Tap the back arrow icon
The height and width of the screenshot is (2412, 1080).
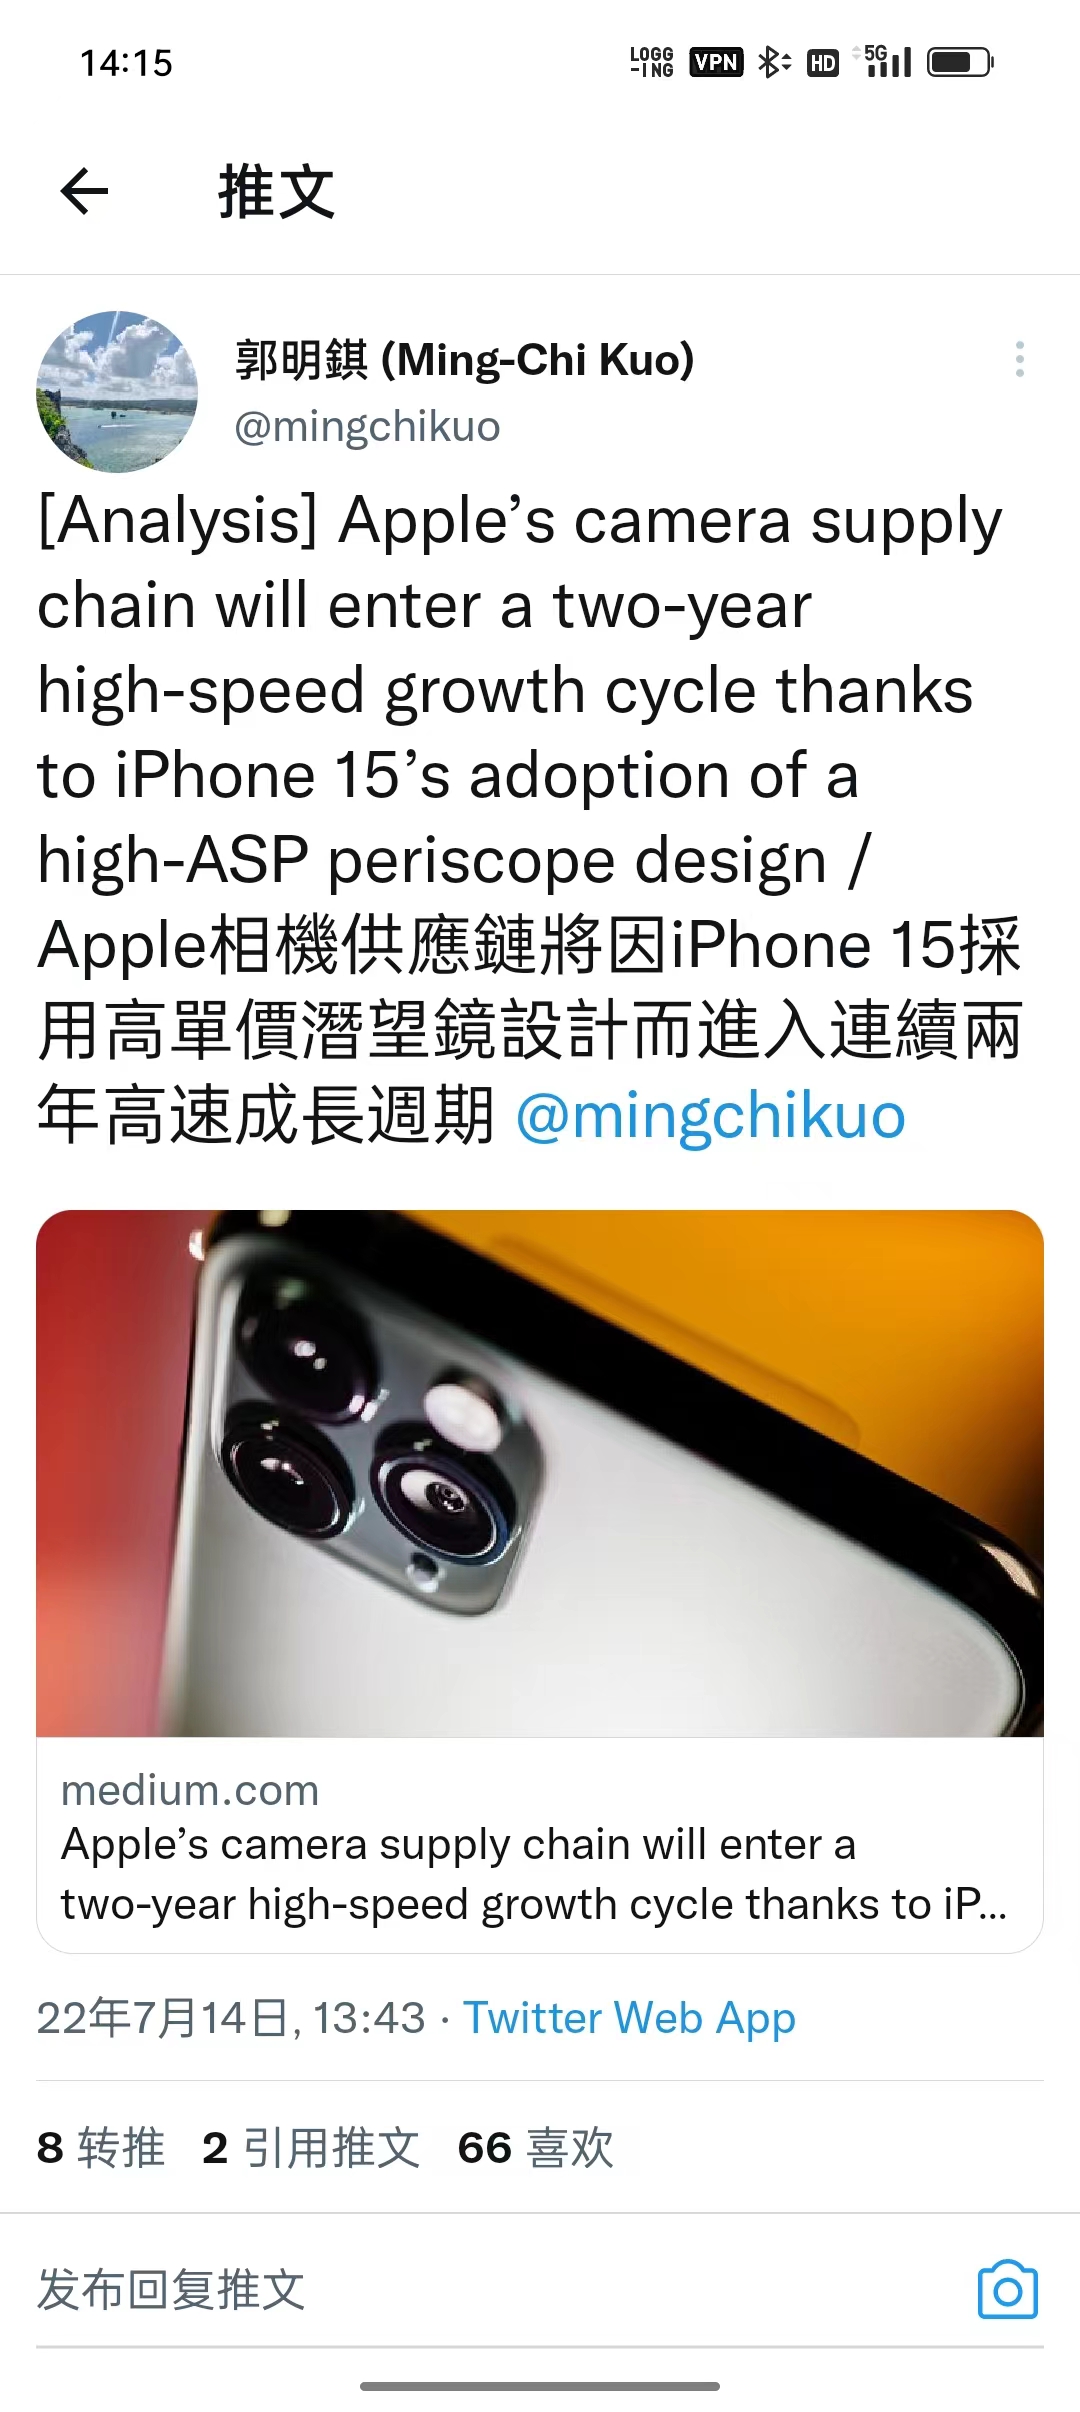pos(84,191)
